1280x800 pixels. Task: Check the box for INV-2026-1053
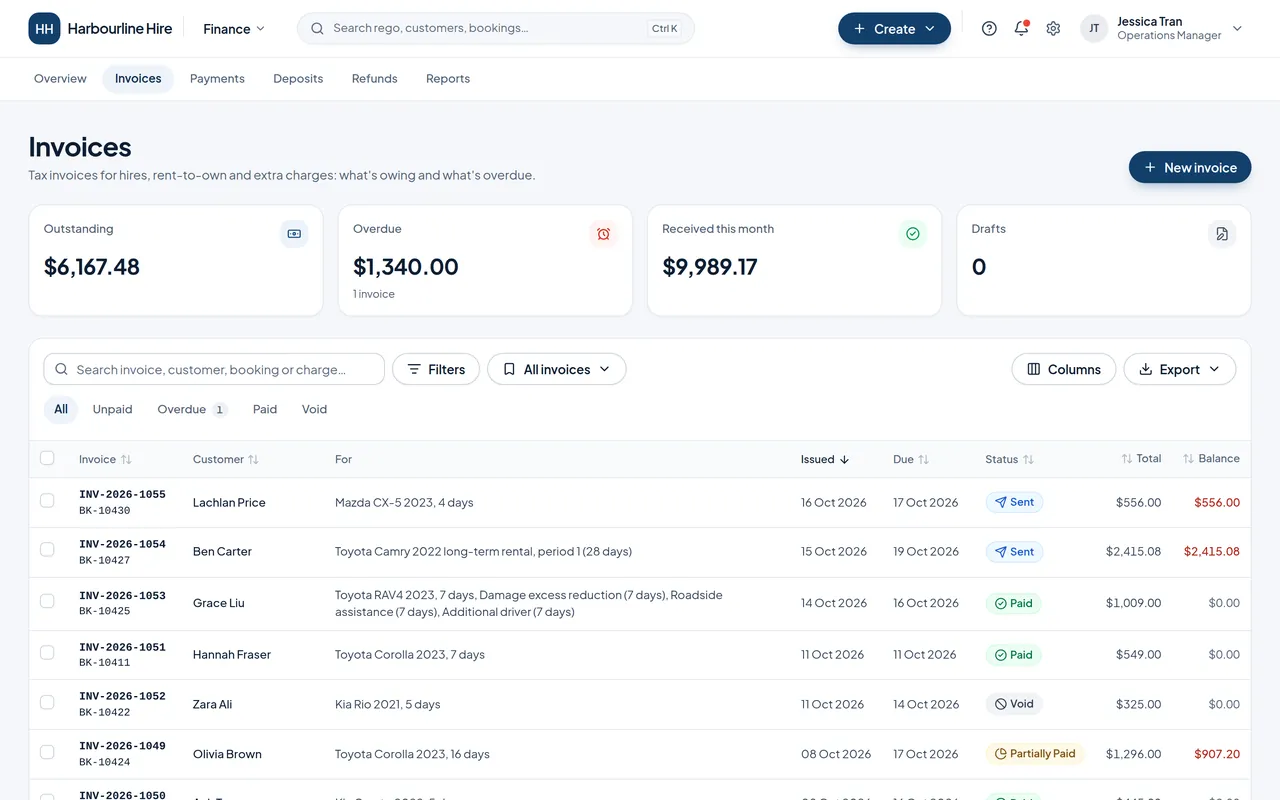(x=47, y=601)
